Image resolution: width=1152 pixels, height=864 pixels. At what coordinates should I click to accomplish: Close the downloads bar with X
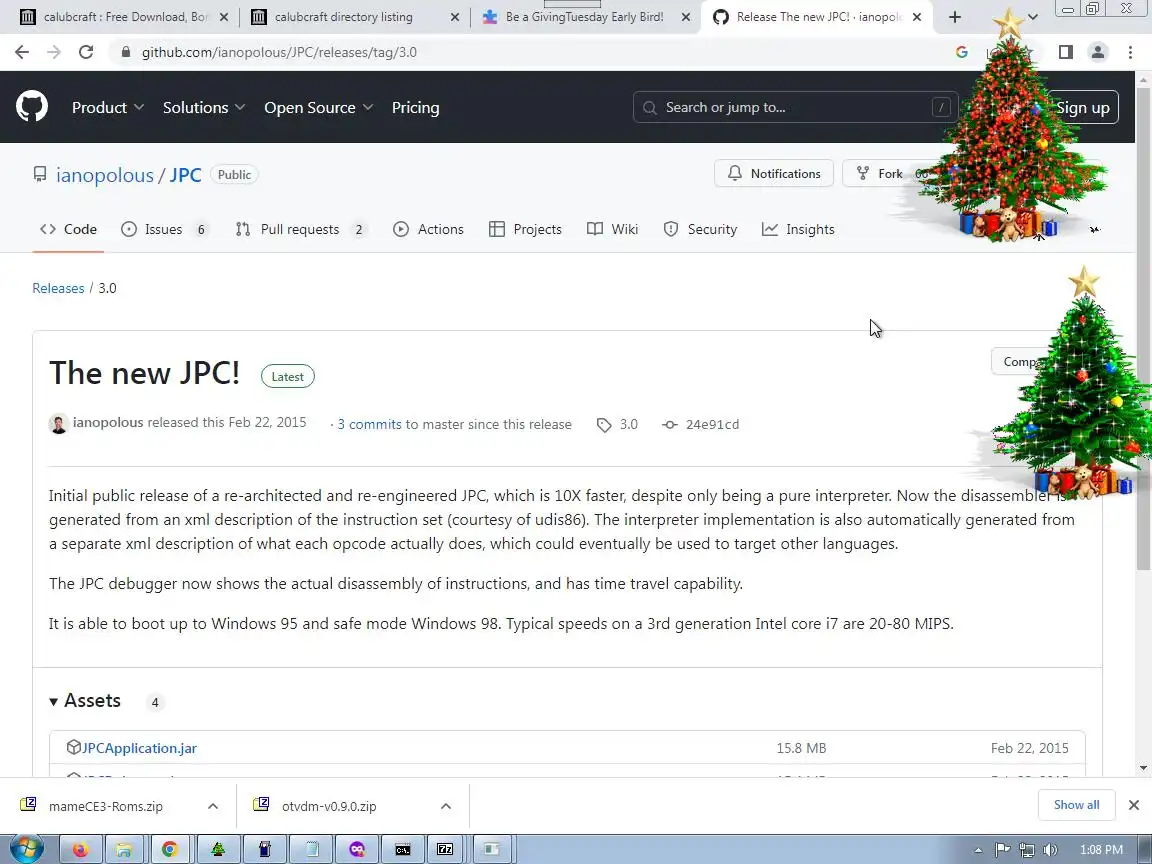pyautogui.click(x=1134, y=805)
